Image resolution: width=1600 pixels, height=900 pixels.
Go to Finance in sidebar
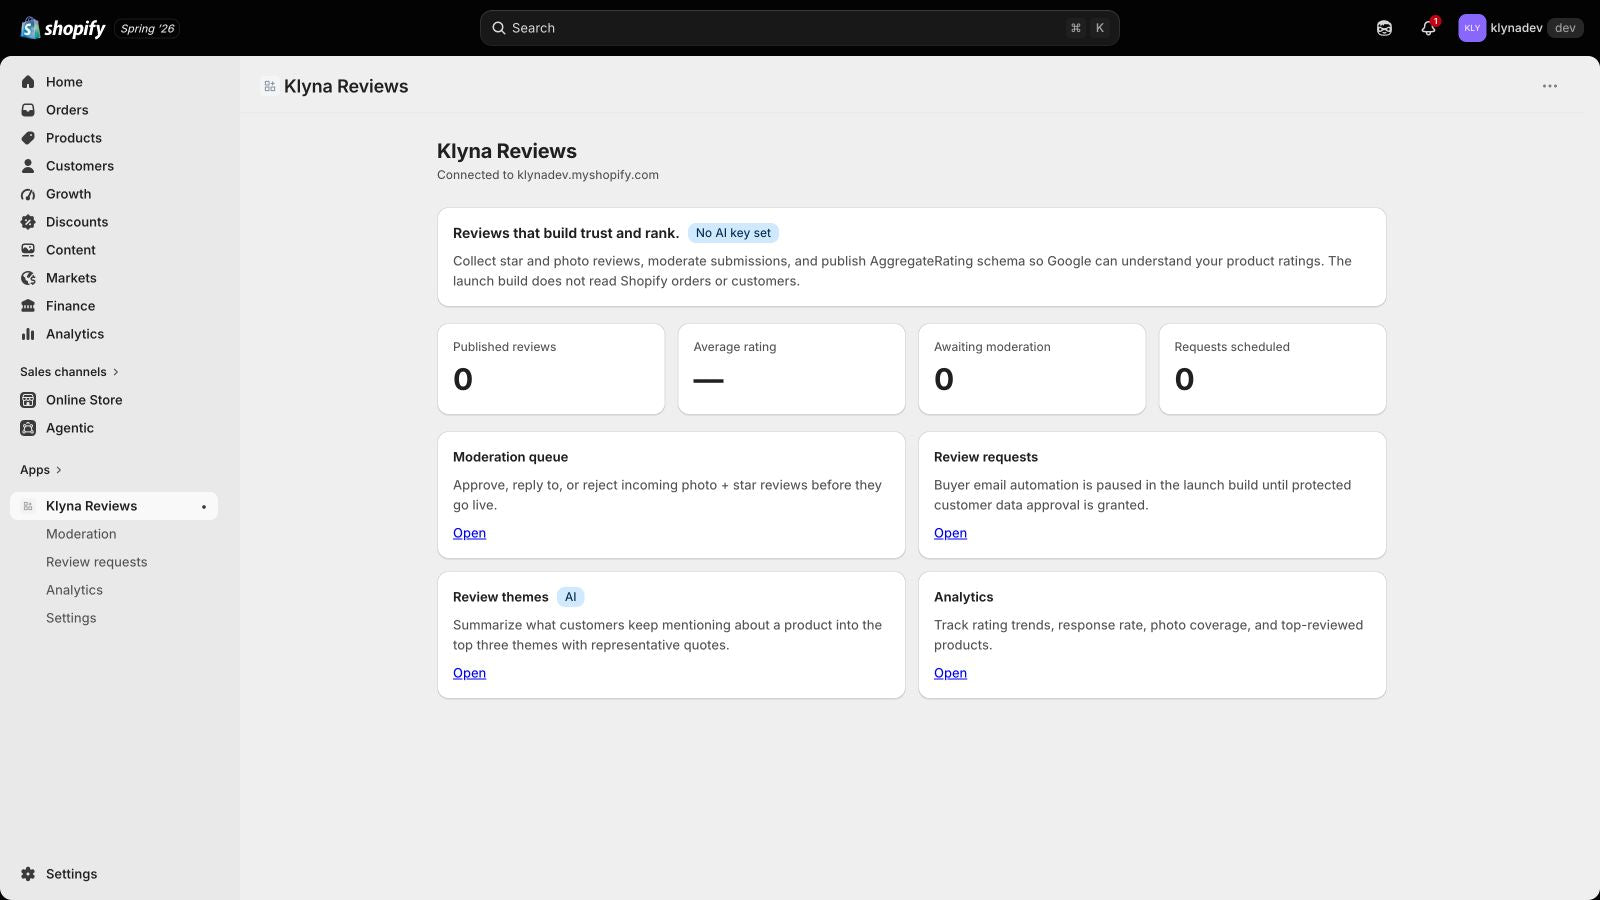pyautogui.click(x=71, y=306)
